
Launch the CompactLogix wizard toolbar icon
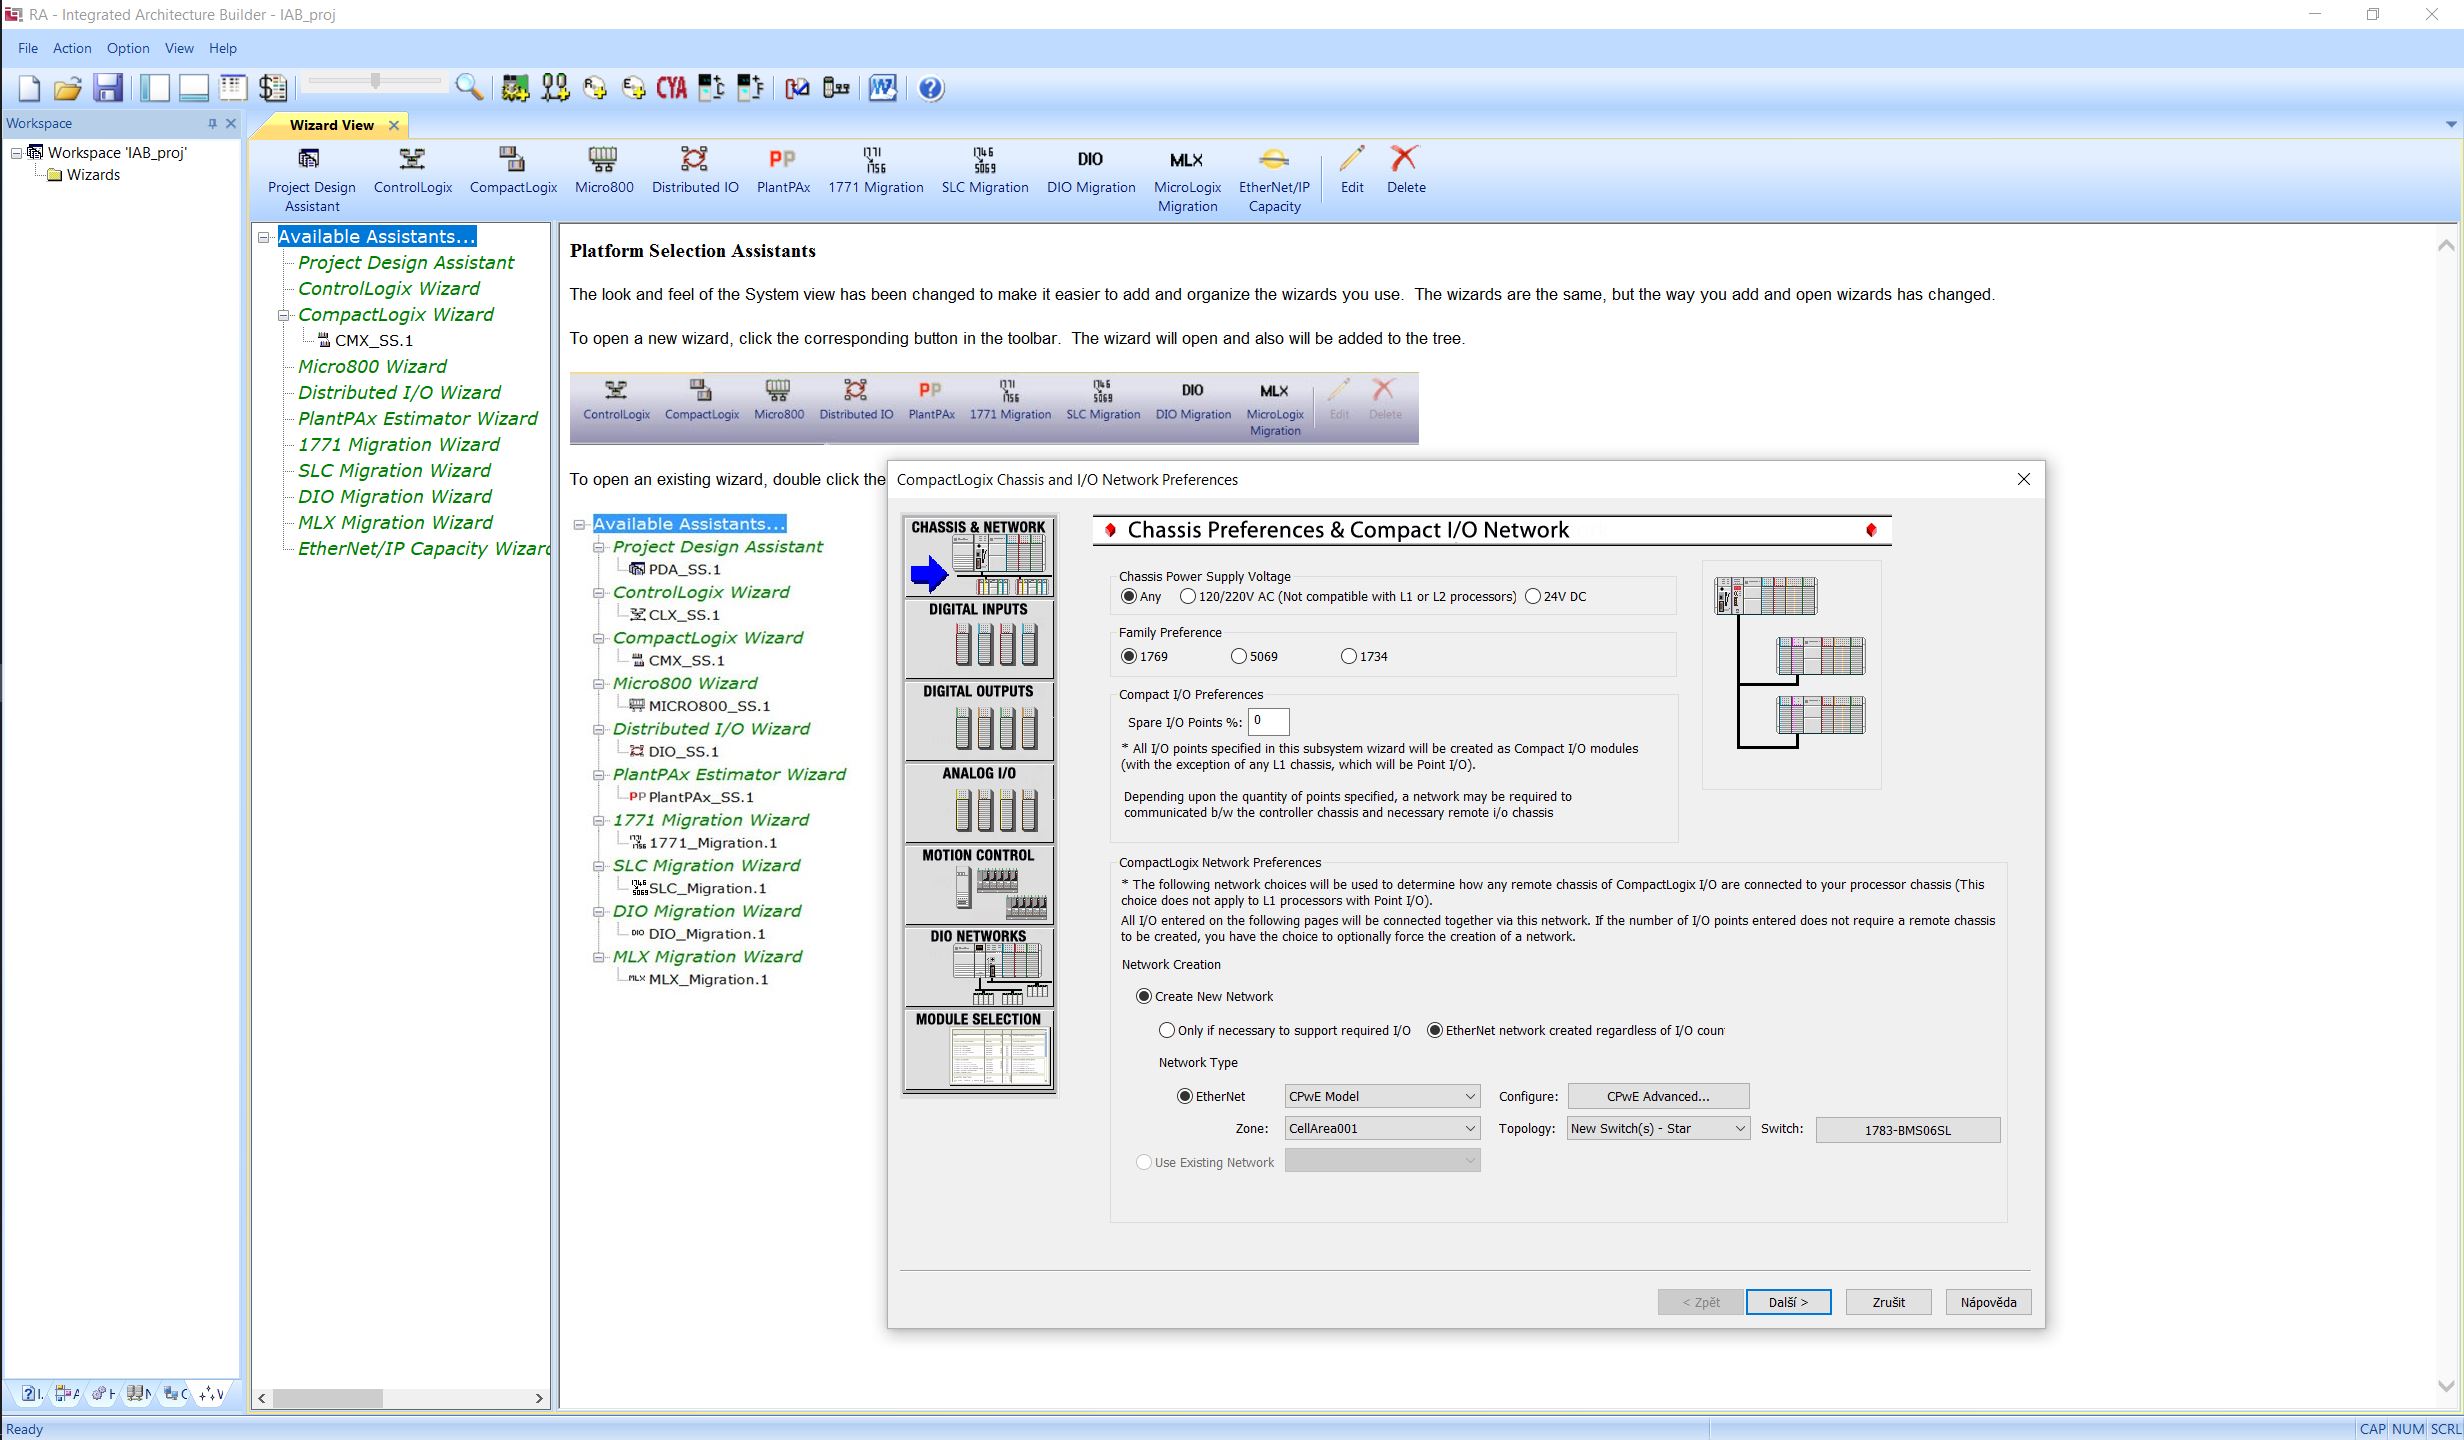tap(513, 170)
